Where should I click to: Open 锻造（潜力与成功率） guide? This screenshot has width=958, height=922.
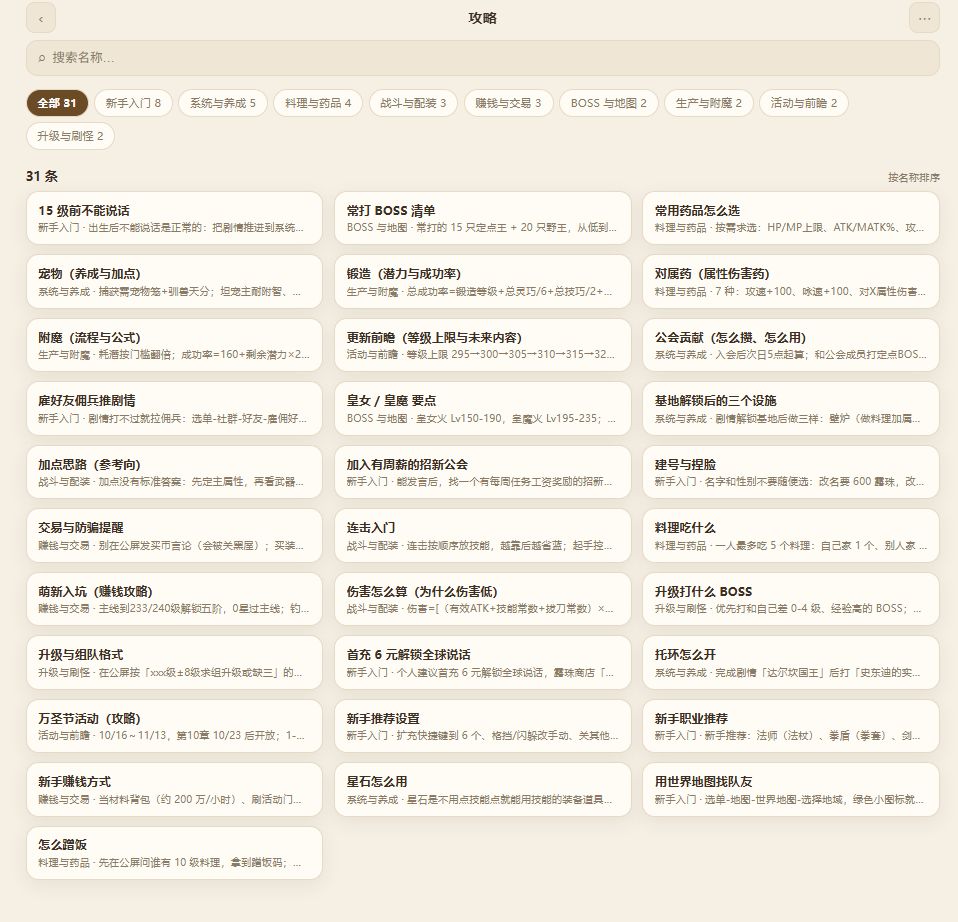point(483,282)
